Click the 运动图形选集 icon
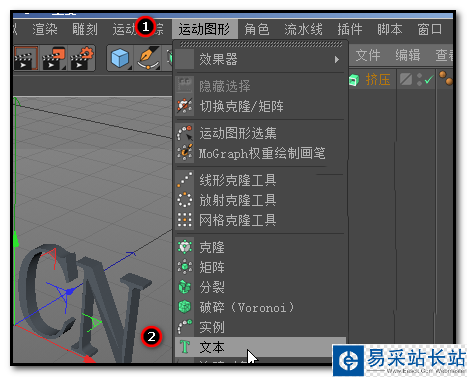467x377 pixels. pos(184,133)
